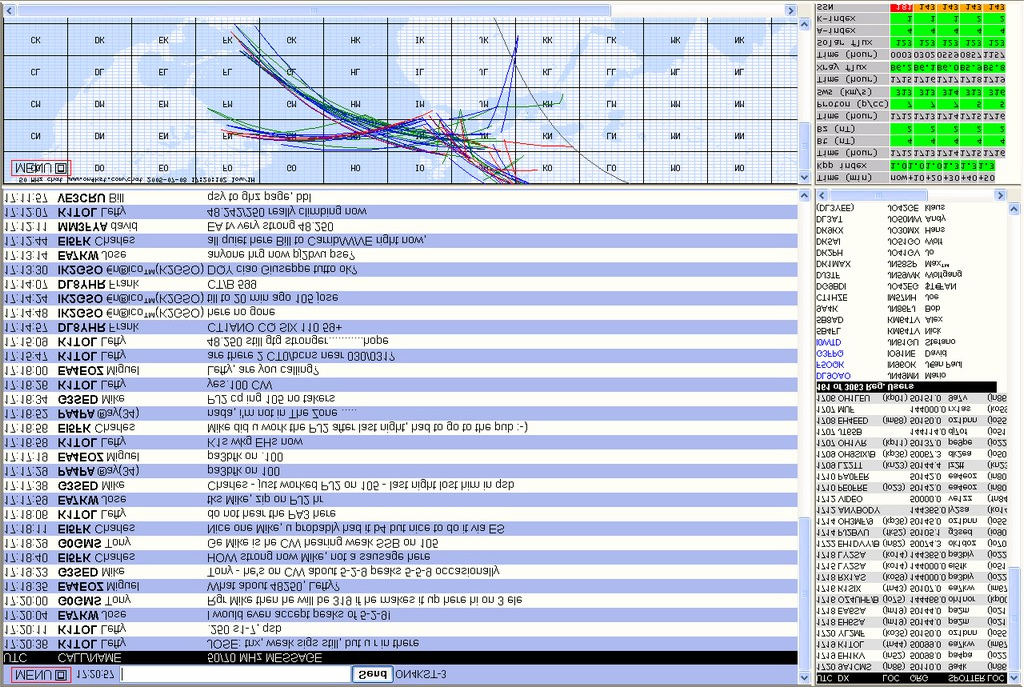This screenshot has width=1024, height=687.
Task: Click the right panel vertical scrollbar thumb
Action: (1014, 617)
